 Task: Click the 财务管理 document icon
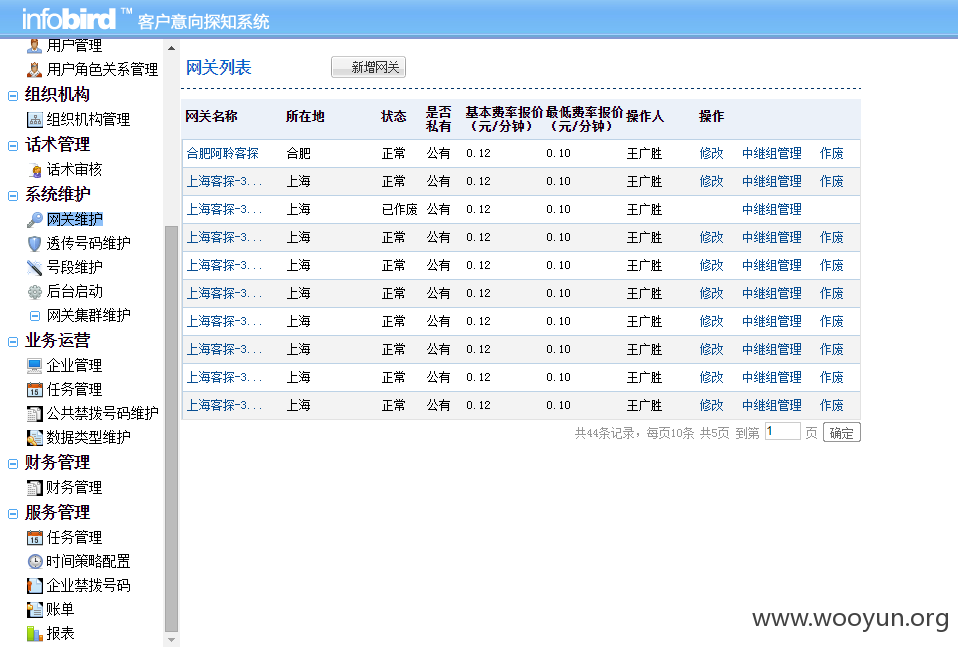pos(35,488)
